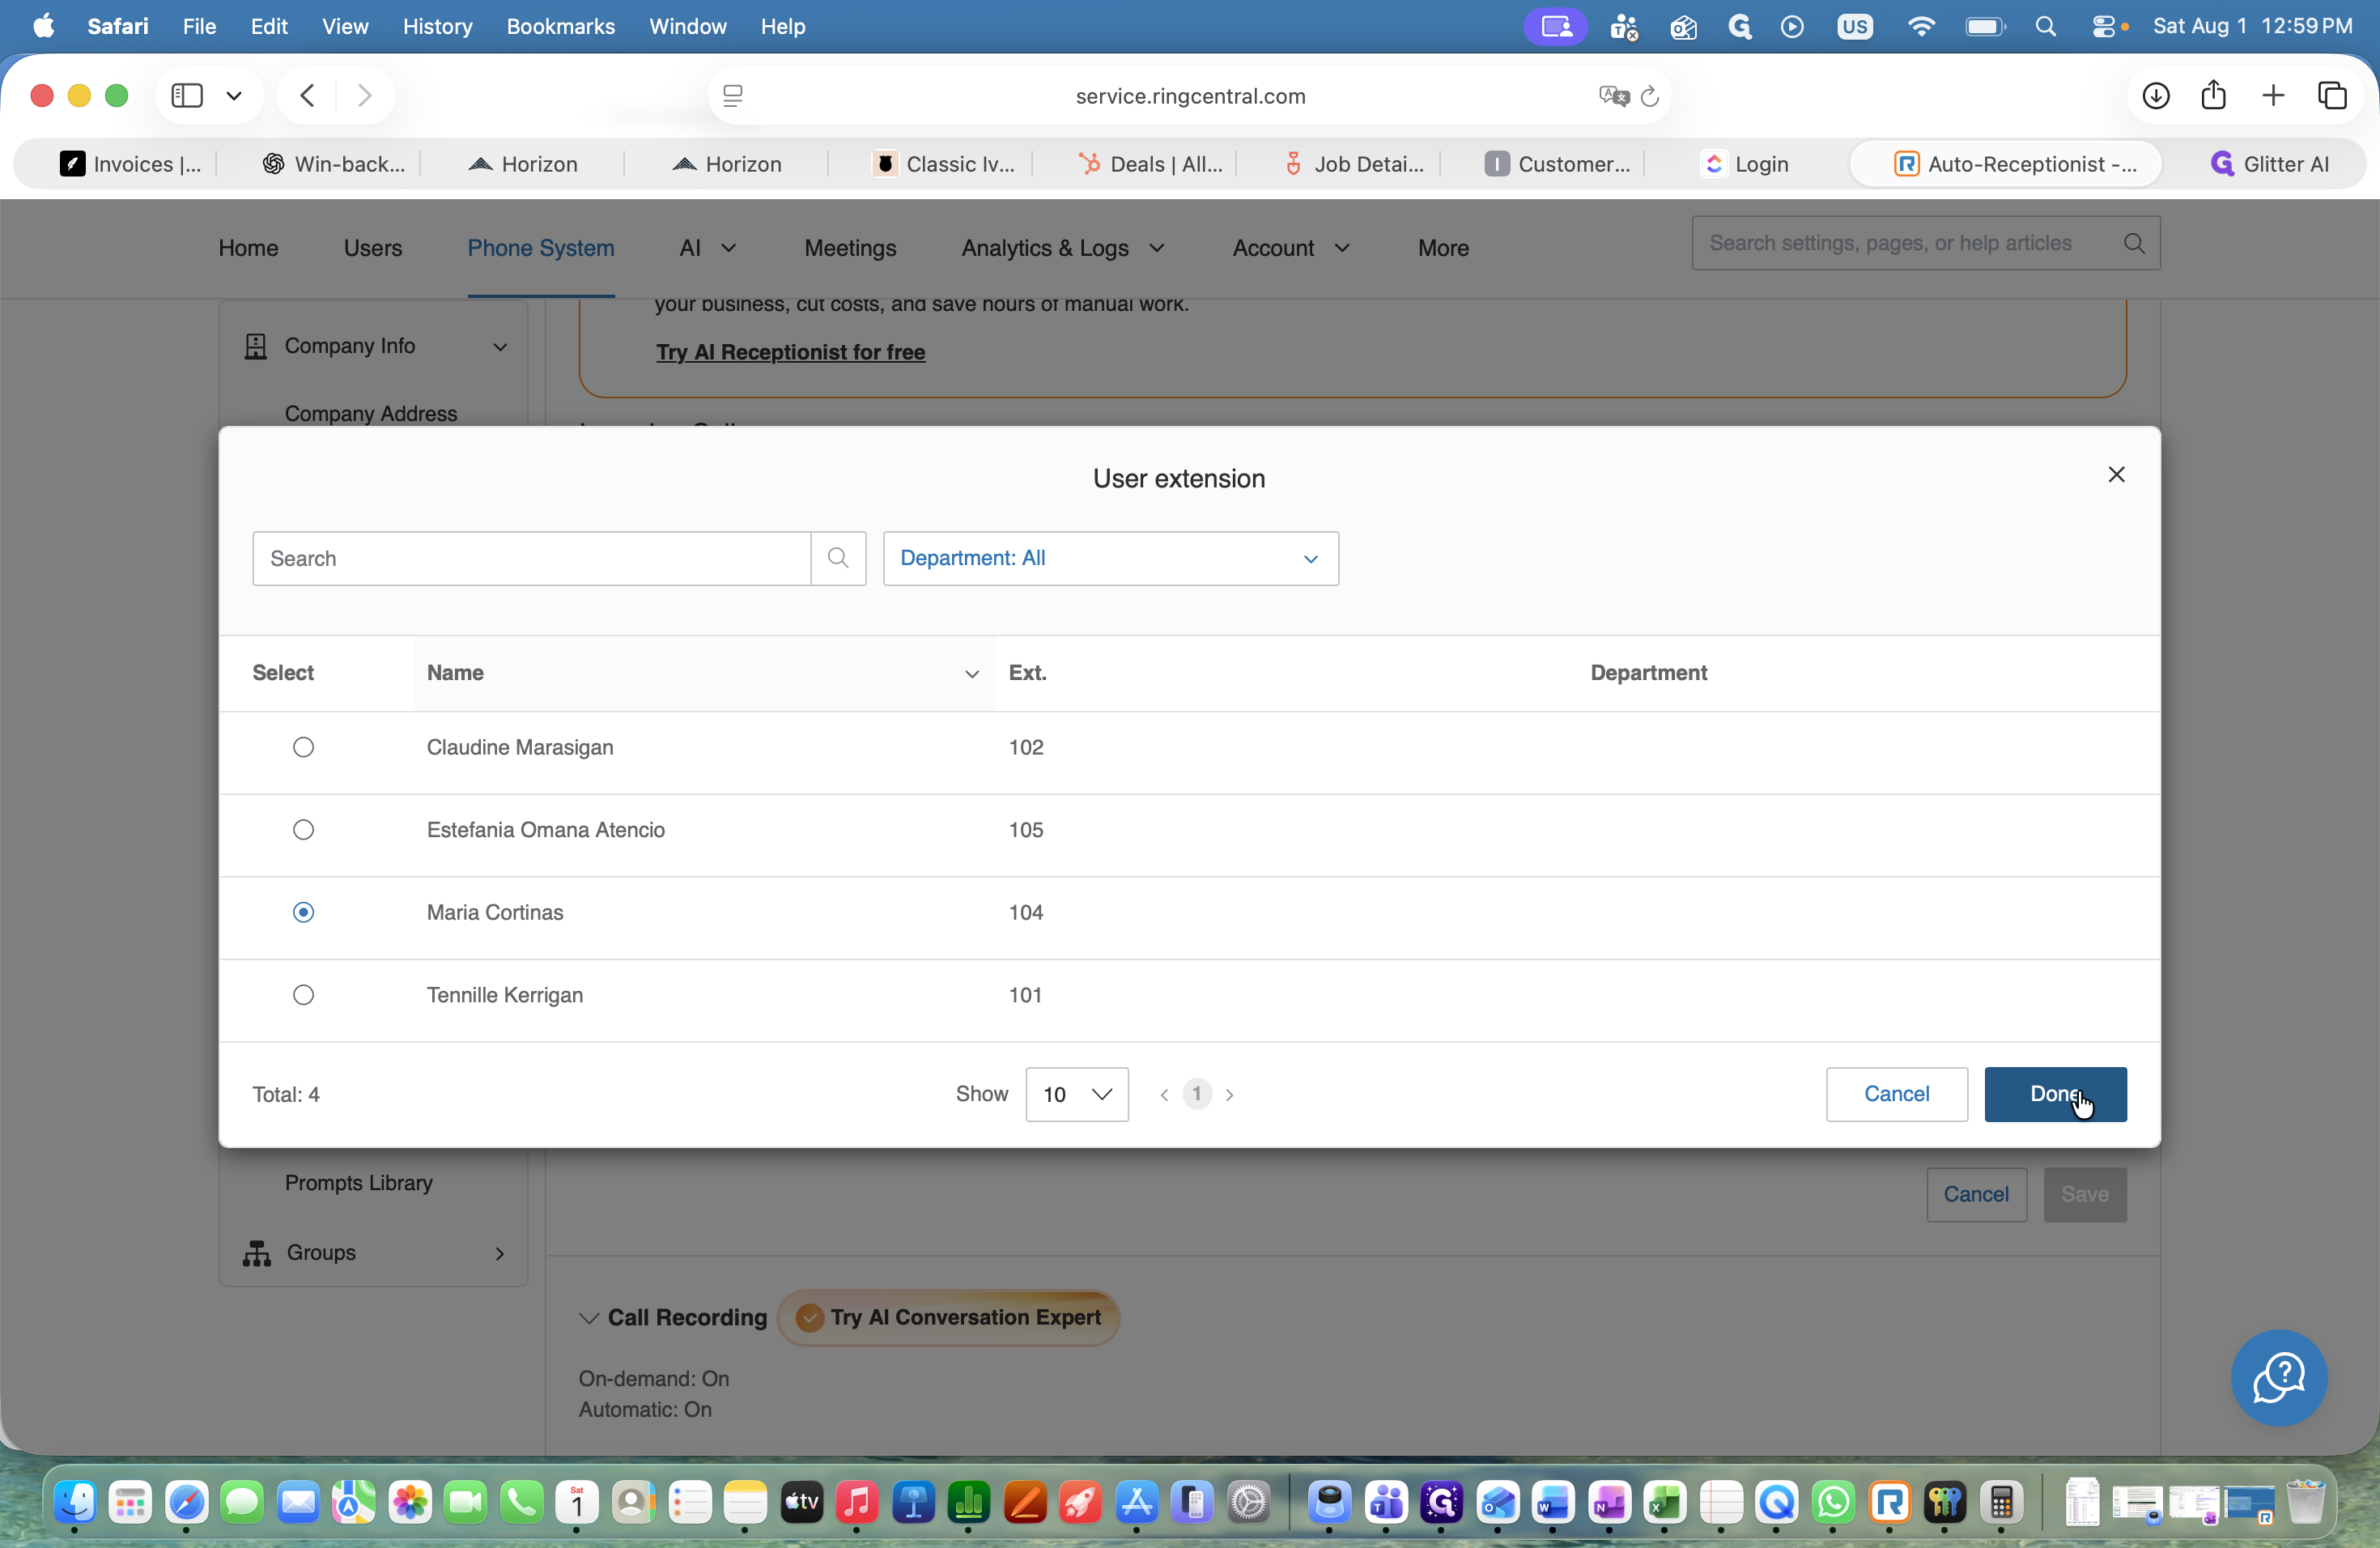Open Control Center in menu bar
2380x1548 pixels.
[x=2104, y=26]
